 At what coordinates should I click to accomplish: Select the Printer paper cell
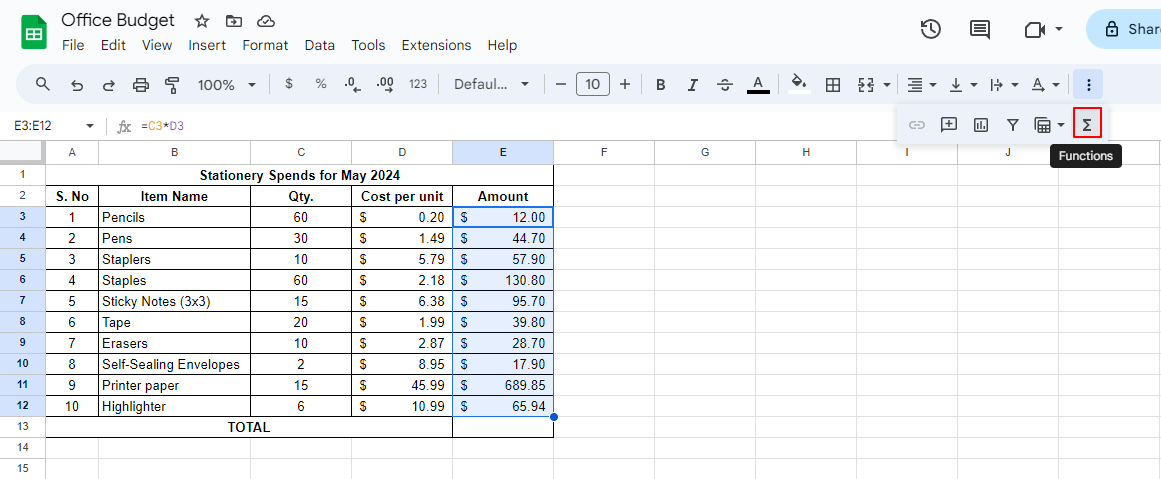[x=174, y=385]
